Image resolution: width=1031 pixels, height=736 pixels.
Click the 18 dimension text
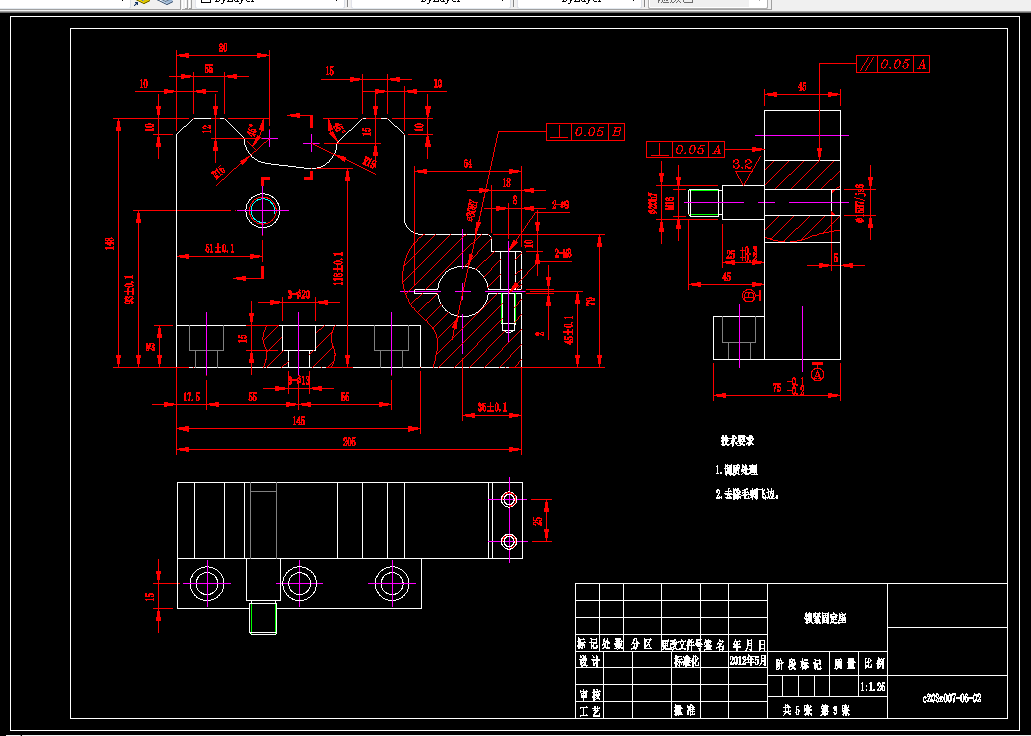506,183
